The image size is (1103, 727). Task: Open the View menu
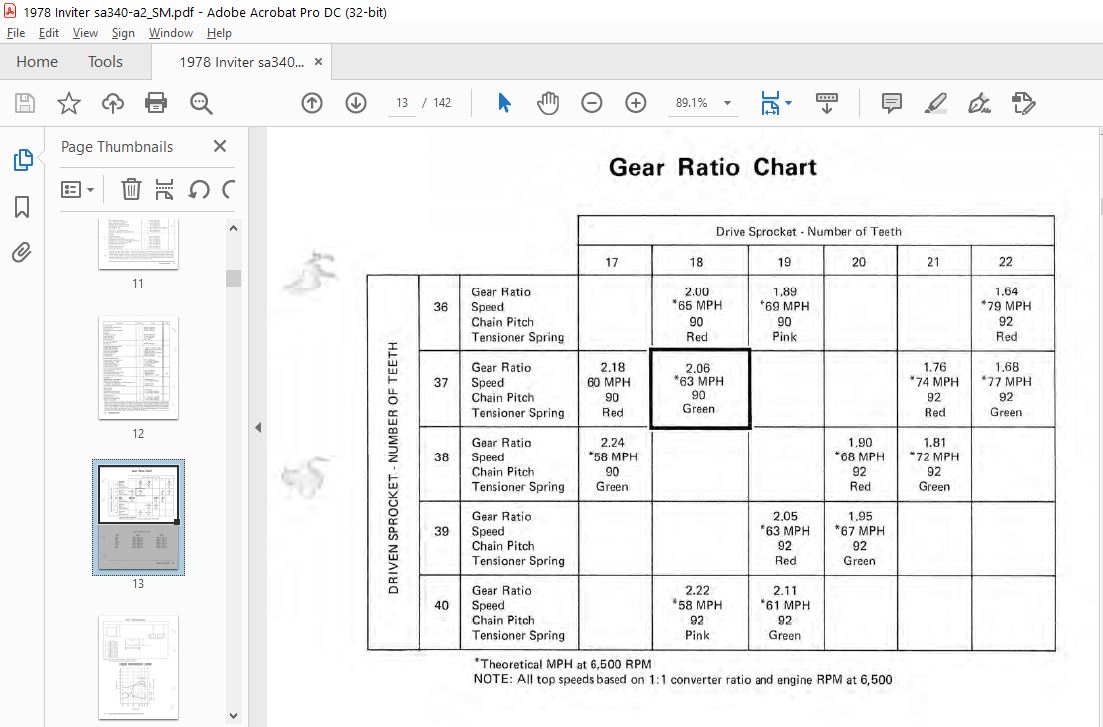tap(85, 33)
